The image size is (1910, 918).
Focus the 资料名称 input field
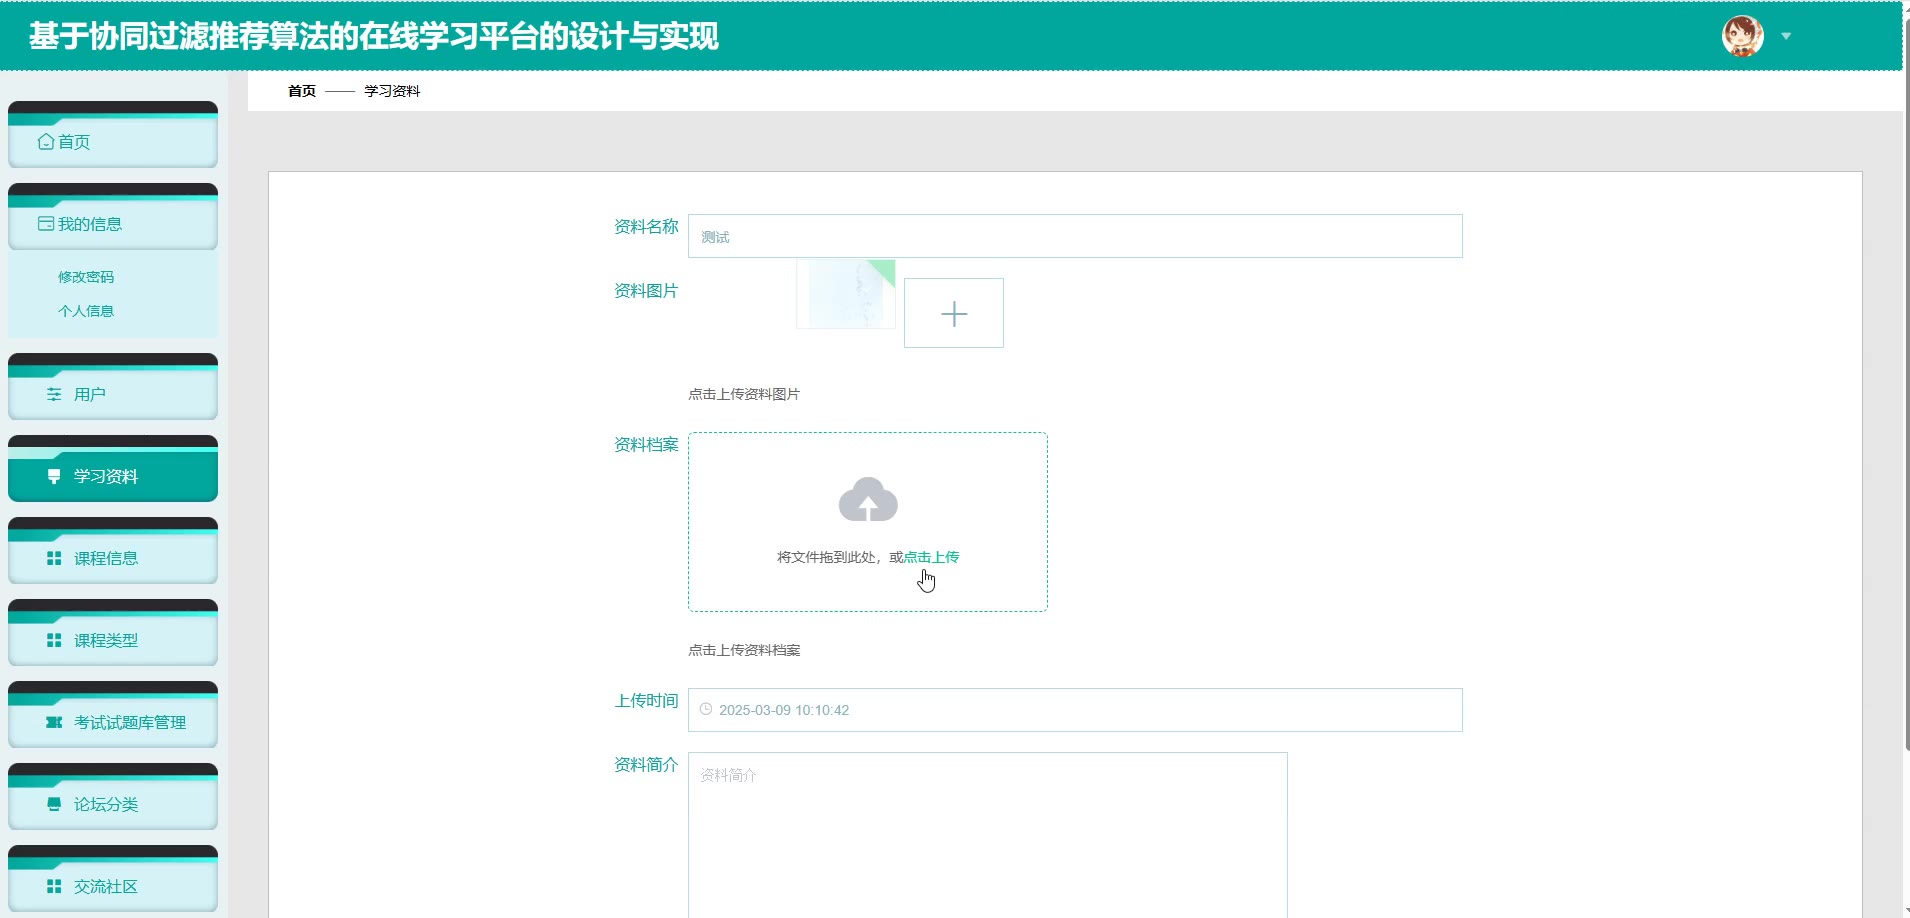1075,236
